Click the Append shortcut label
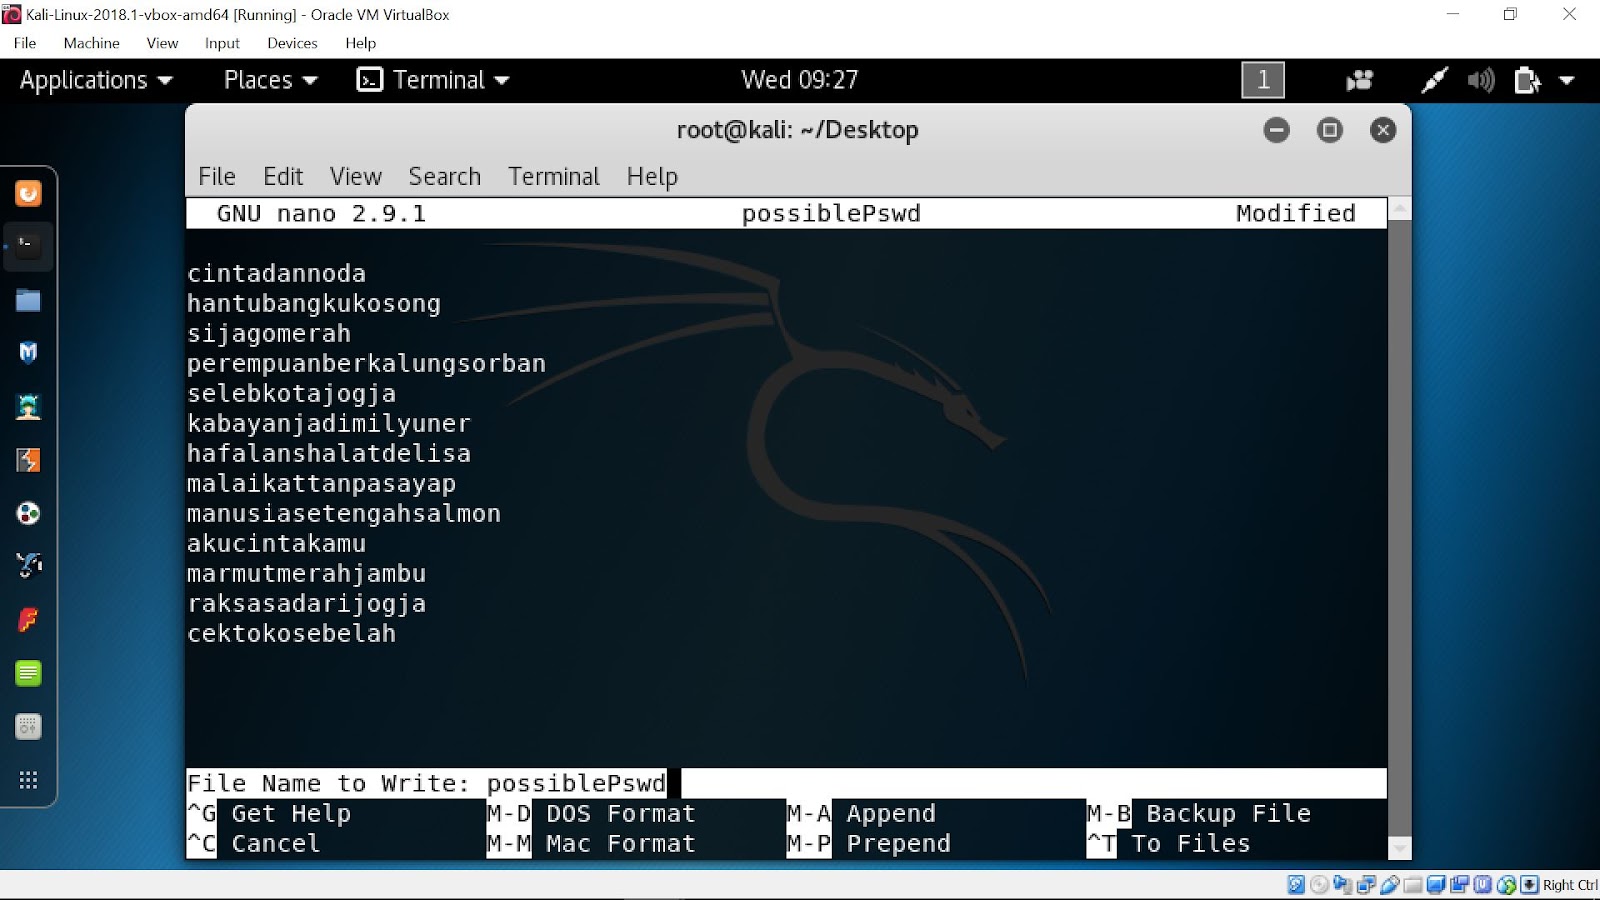The height and width of the screenshot is (900, 1600). click(x=891, y=814)
